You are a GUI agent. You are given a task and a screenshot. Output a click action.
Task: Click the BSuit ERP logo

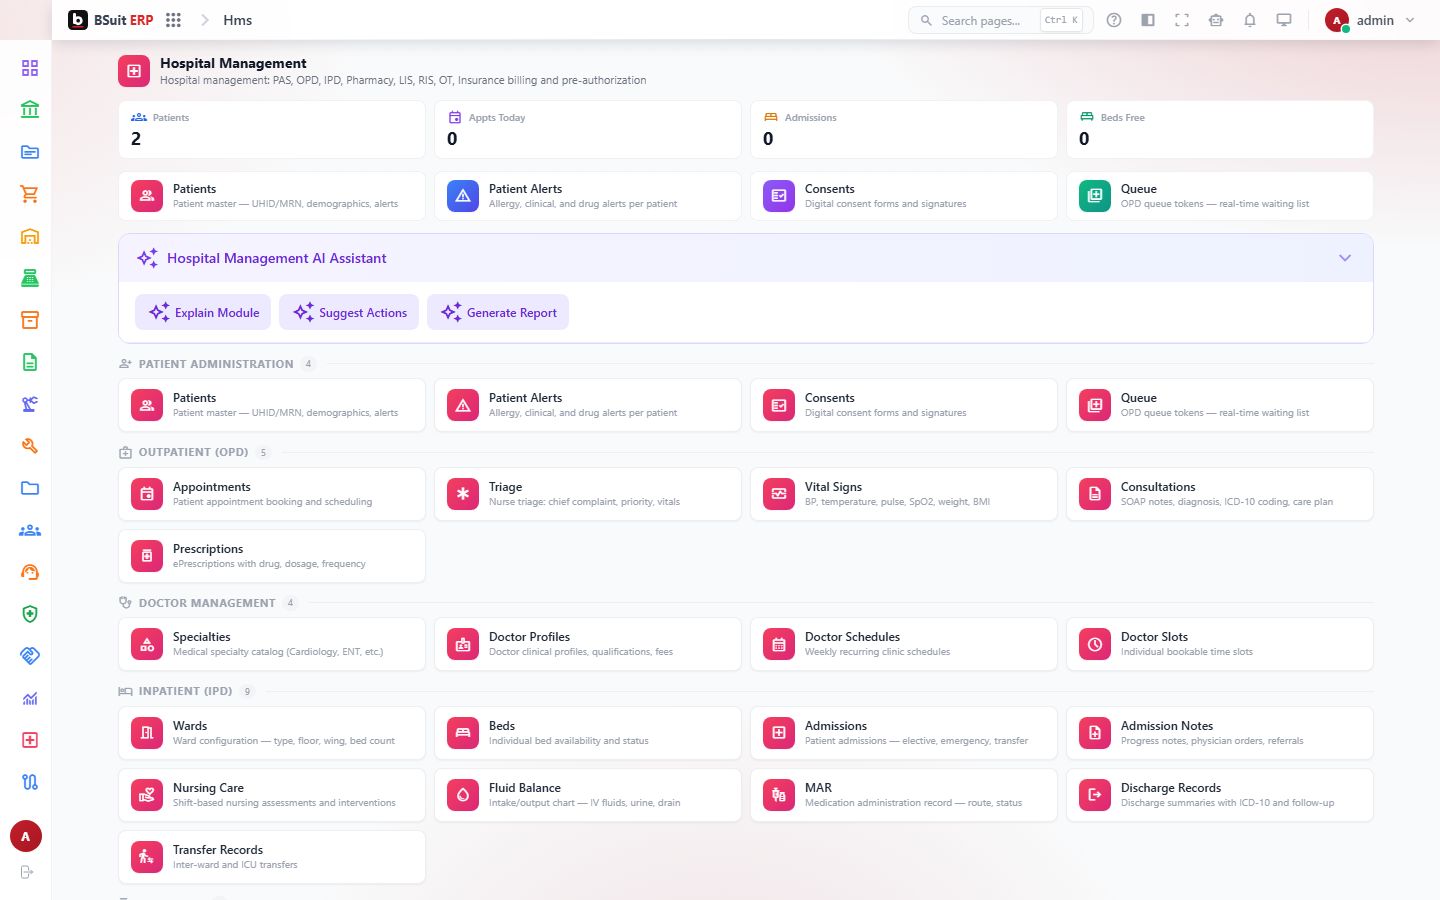tap(110, 20)
